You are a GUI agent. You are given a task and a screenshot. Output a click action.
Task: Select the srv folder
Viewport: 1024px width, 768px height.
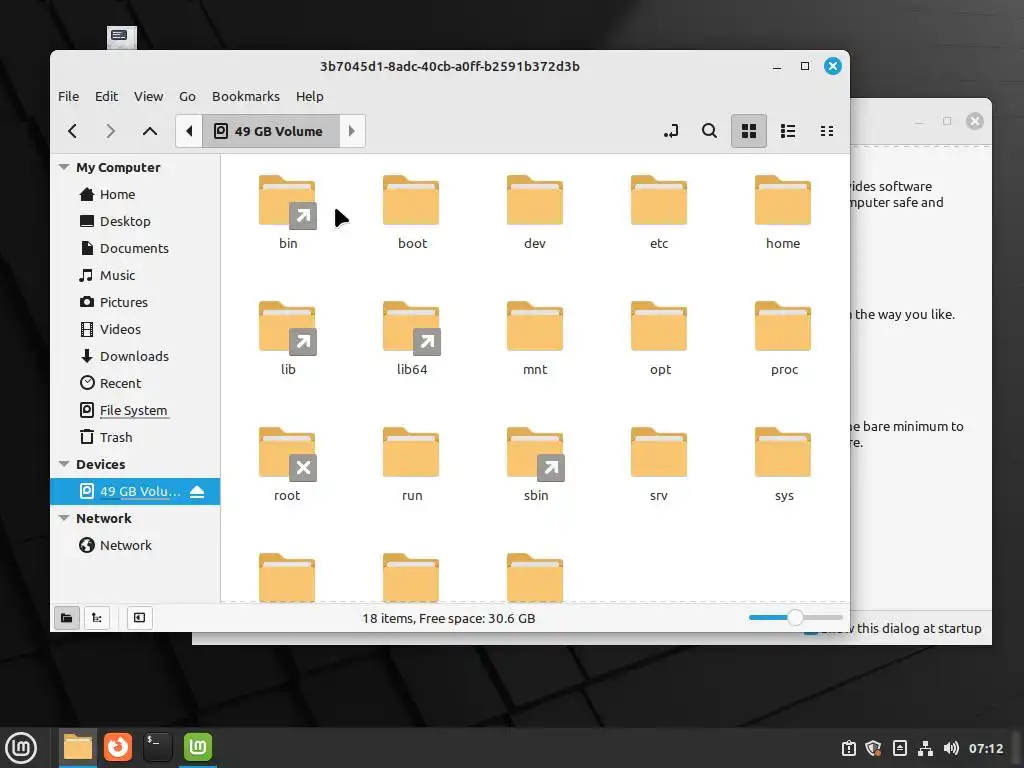(659, 464)
